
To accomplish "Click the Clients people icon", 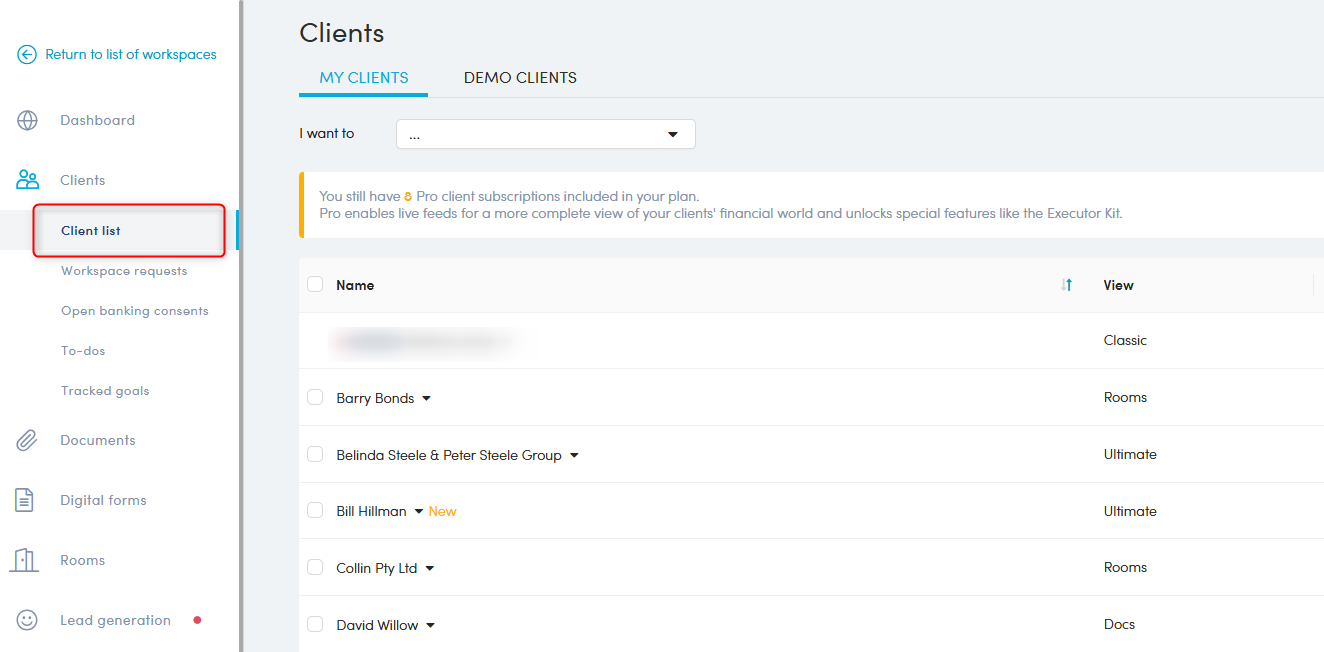I will (x=27, y=180).
